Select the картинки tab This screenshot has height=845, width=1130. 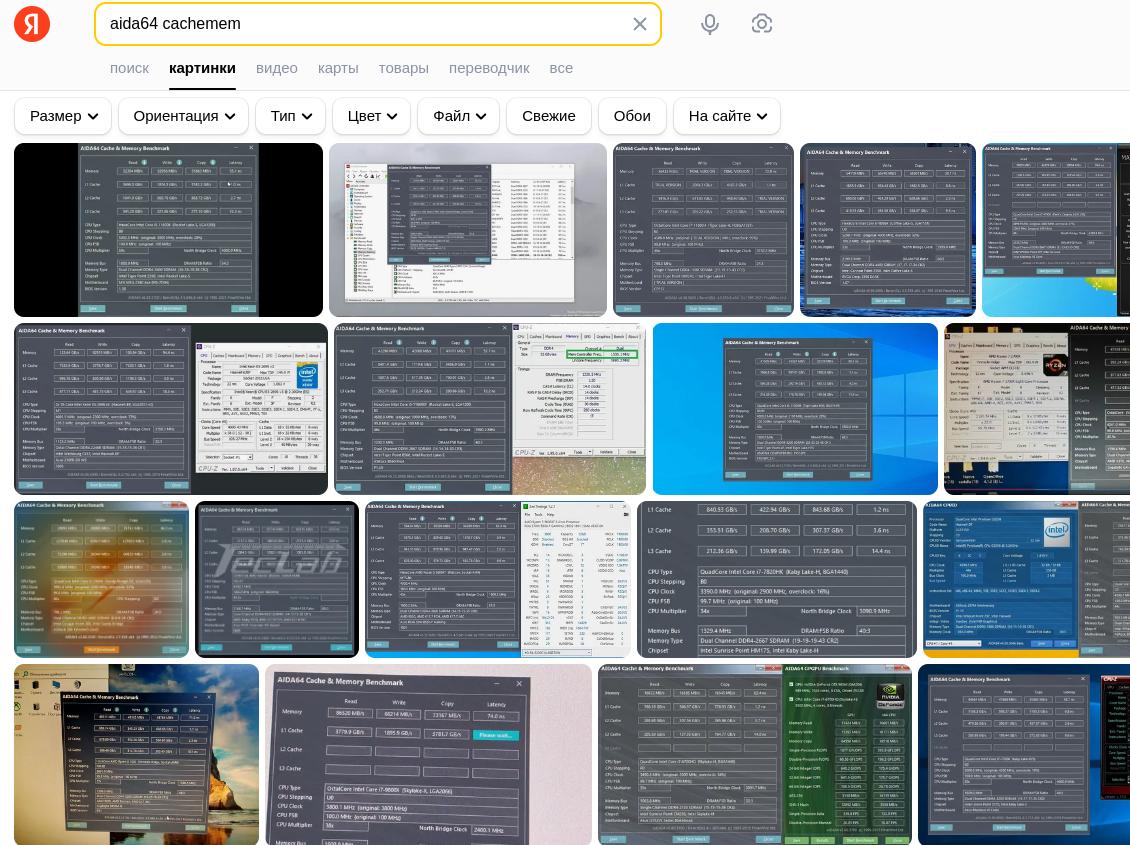(203, 68)
